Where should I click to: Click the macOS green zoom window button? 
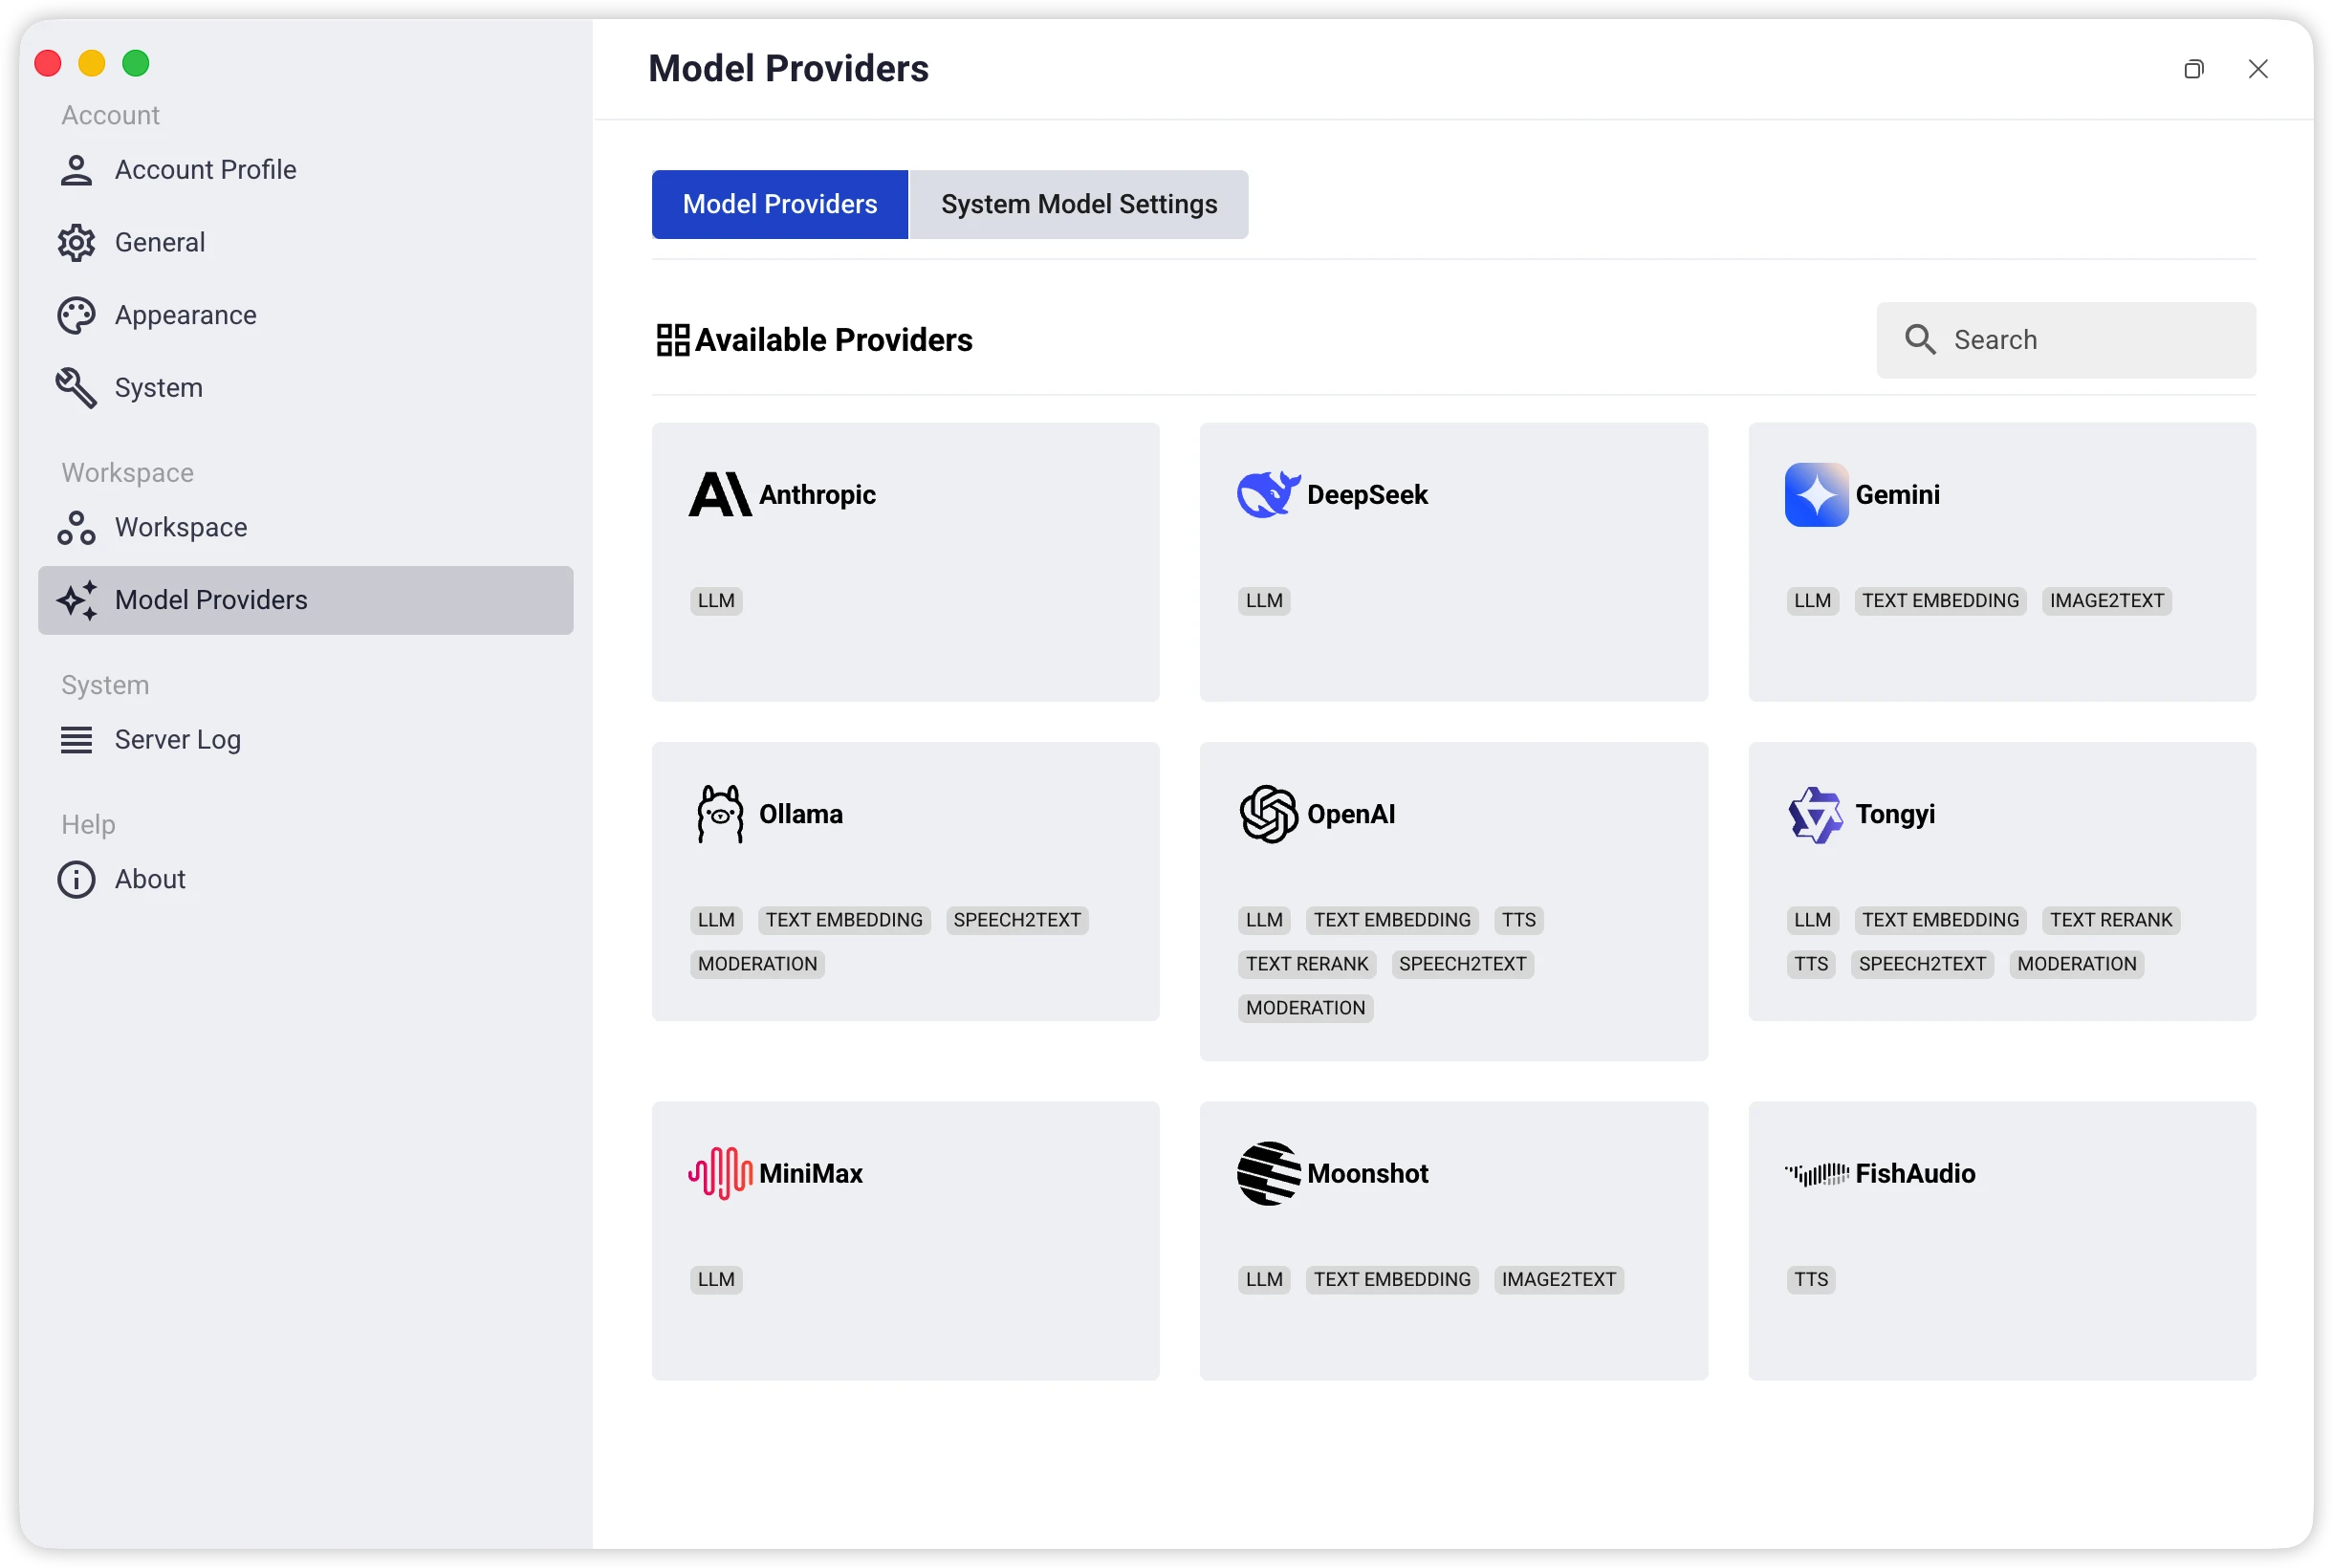coord(136,64)
